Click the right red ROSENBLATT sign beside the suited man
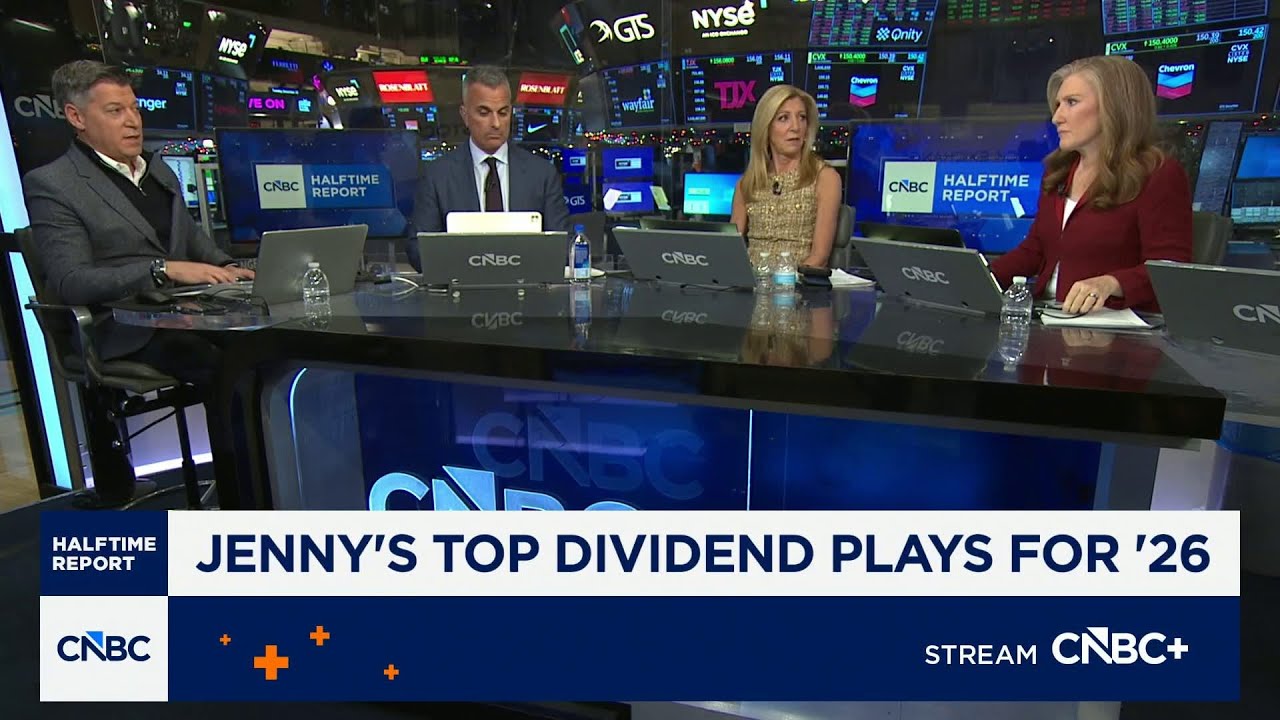The width and height of the screenshot is (1280, 720). [x=542, y=89]
